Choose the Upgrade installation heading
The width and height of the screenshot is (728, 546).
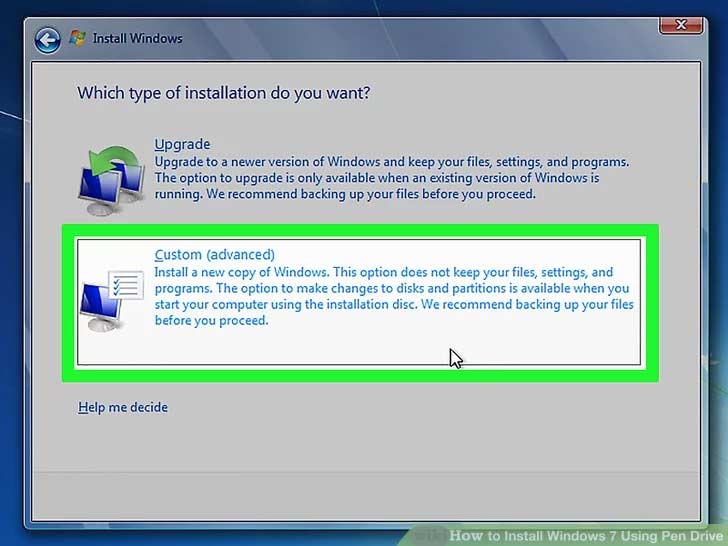coord(182,144)
